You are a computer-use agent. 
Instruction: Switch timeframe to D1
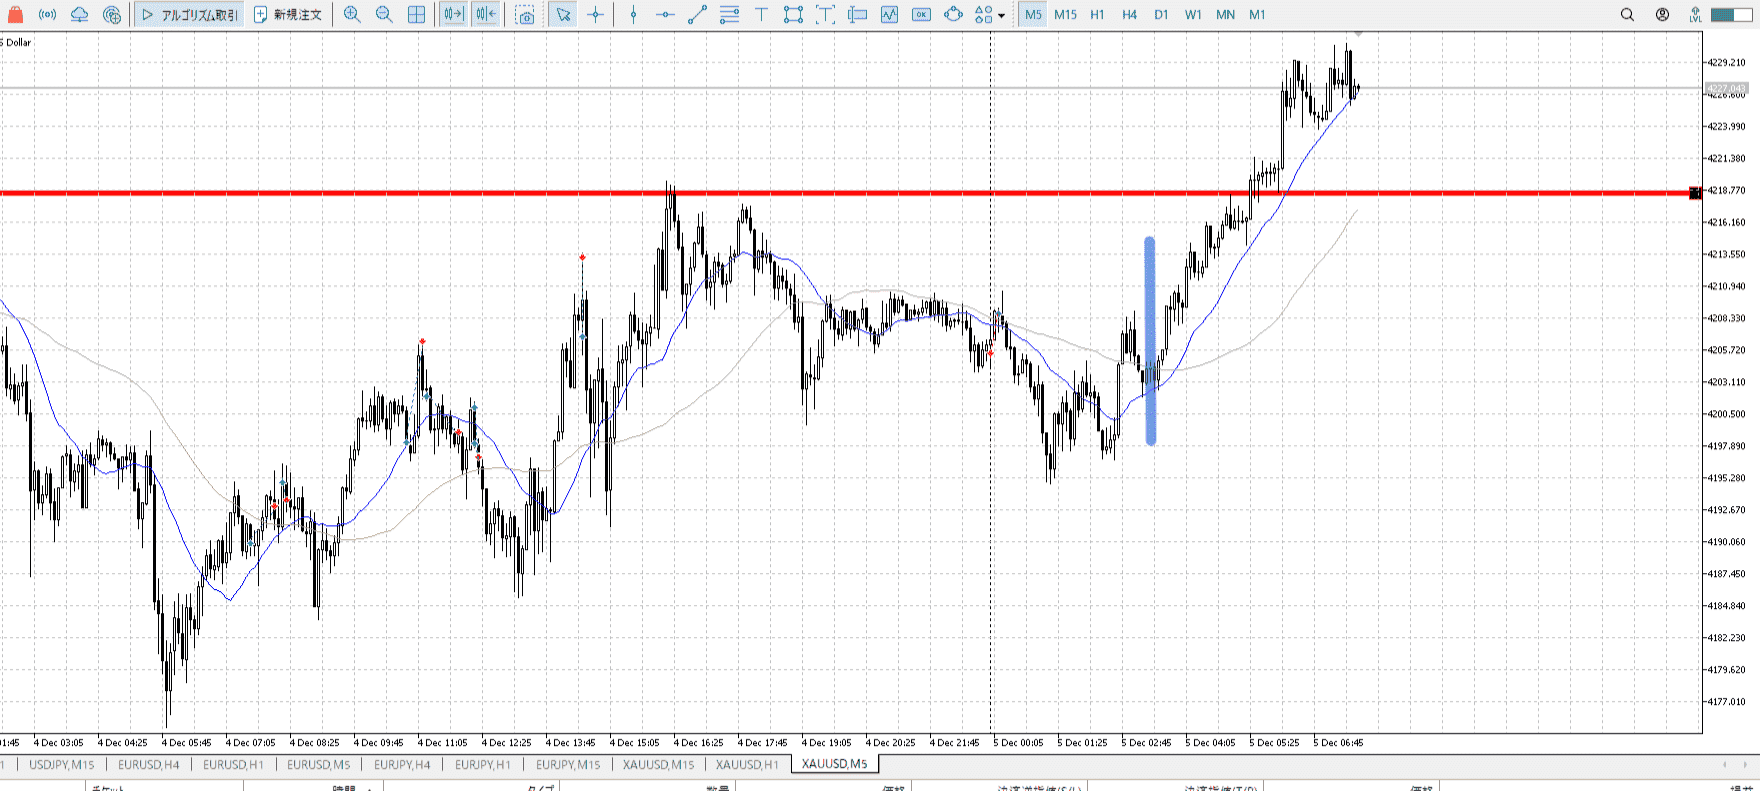(x=1161, y=15)
